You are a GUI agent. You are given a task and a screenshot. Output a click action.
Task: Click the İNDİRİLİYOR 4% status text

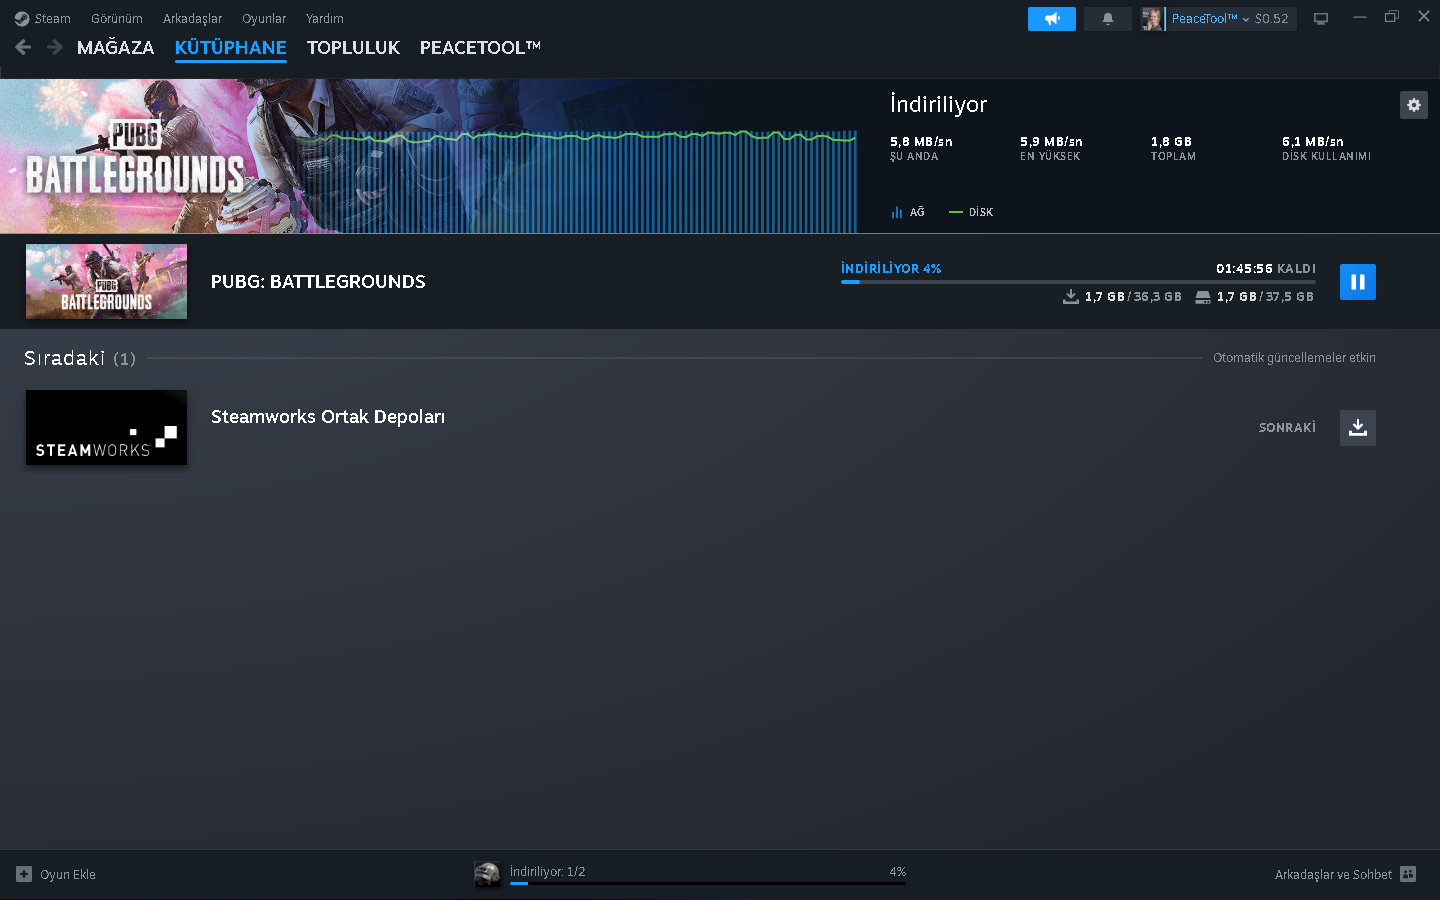(891, 268)
